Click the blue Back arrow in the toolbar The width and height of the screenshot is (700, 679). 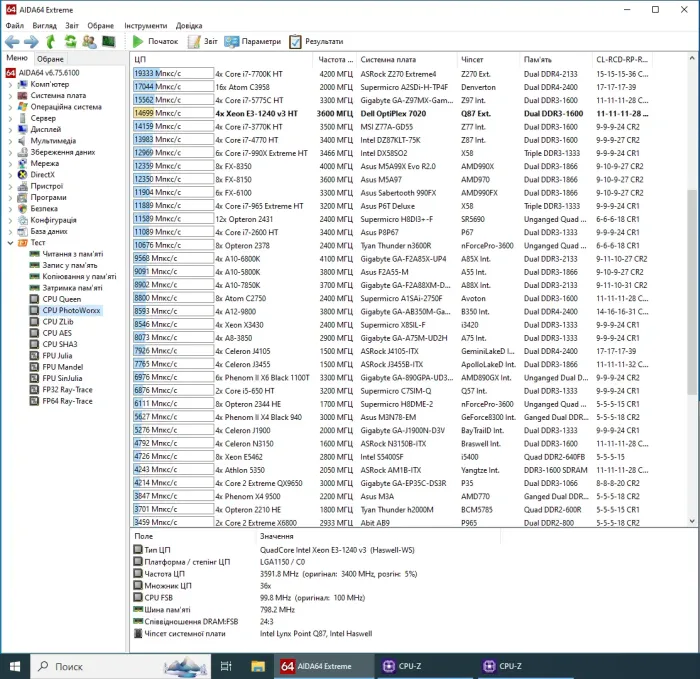12,42
